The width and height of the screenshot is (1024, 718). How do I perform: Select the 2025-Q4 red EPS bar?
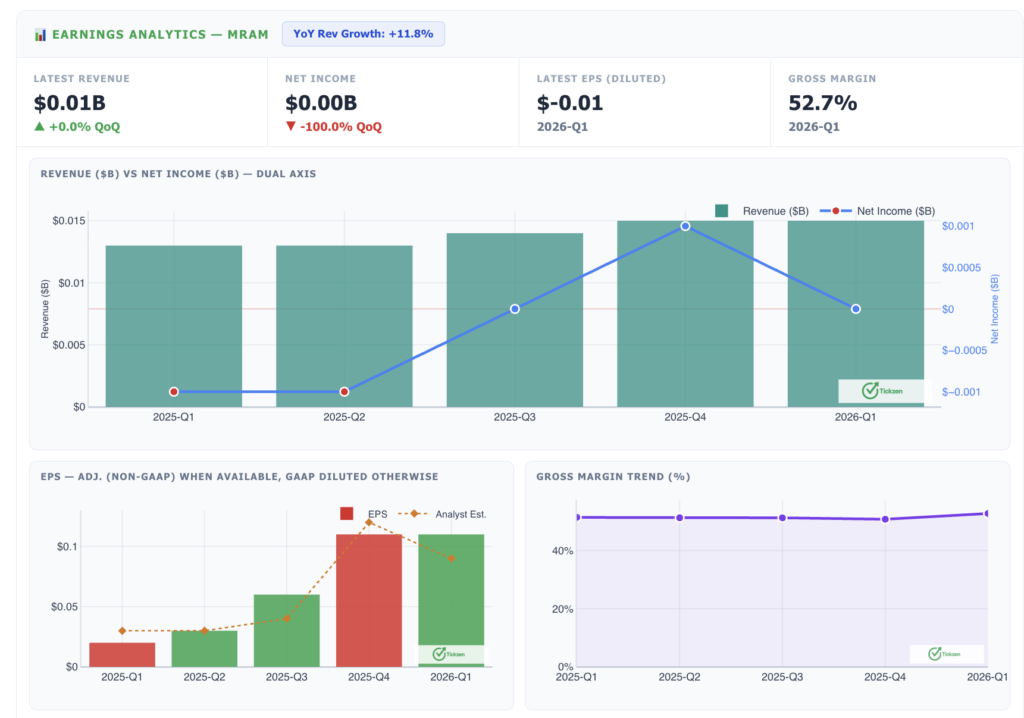point(369,600)
